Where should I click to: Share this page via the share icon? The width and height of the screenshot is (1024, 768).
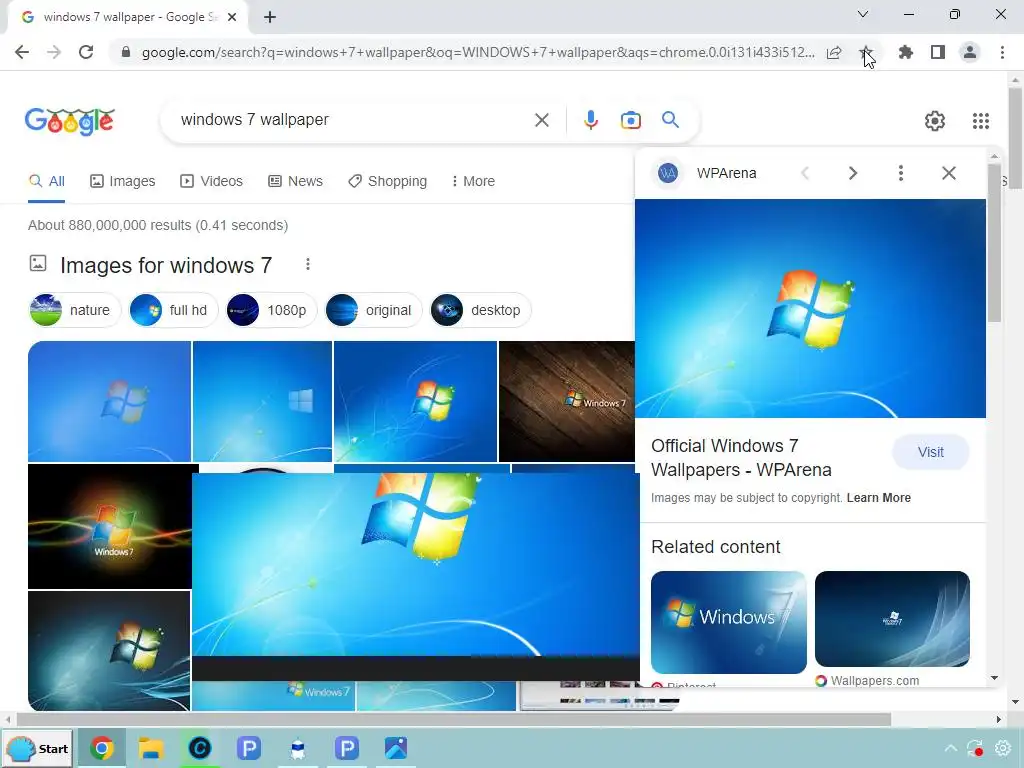click(834, 52)
